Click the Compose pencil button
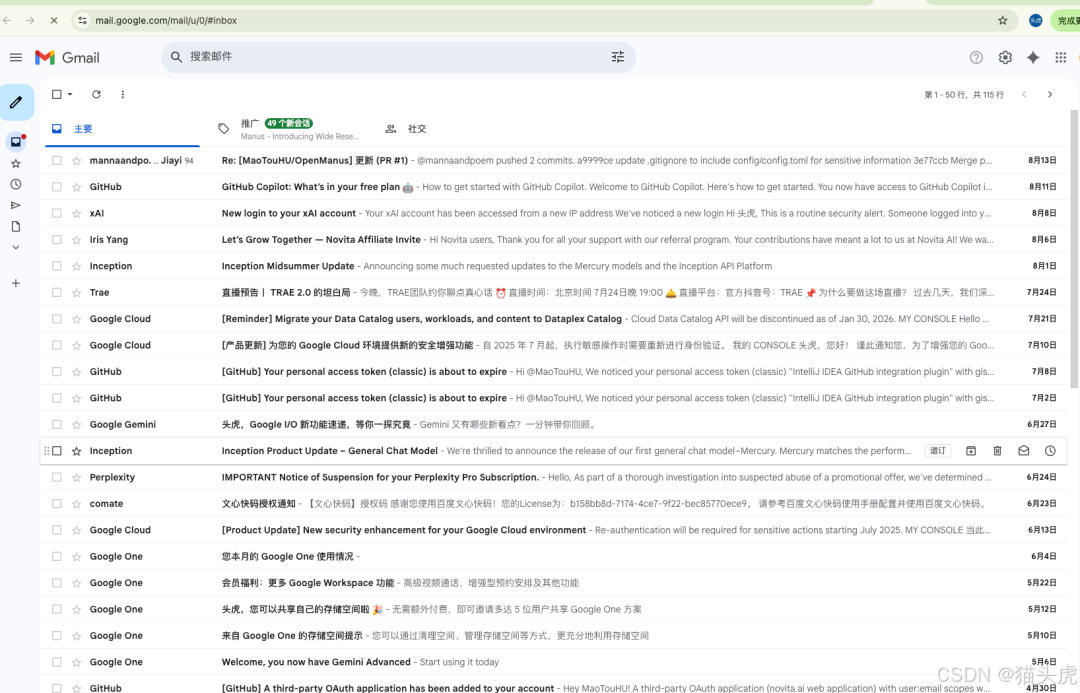This screenshot has width=1080, height=693. [16, 103]
